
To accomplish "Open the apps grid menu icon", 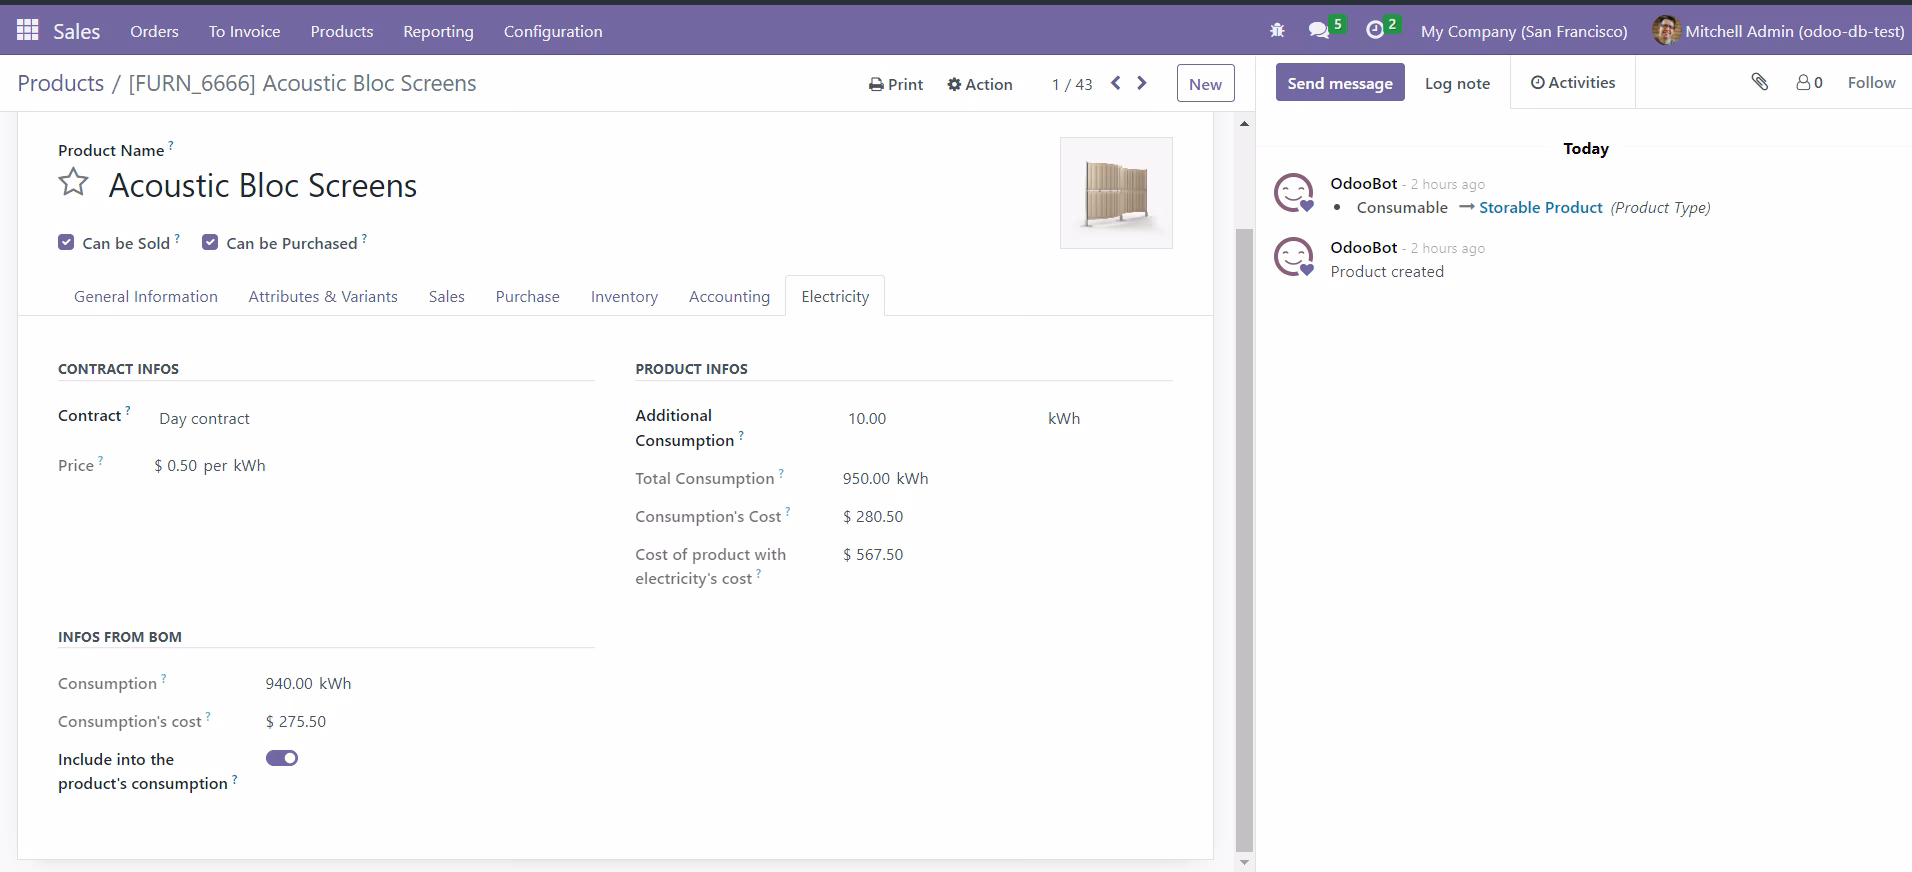I will [28, 30].
